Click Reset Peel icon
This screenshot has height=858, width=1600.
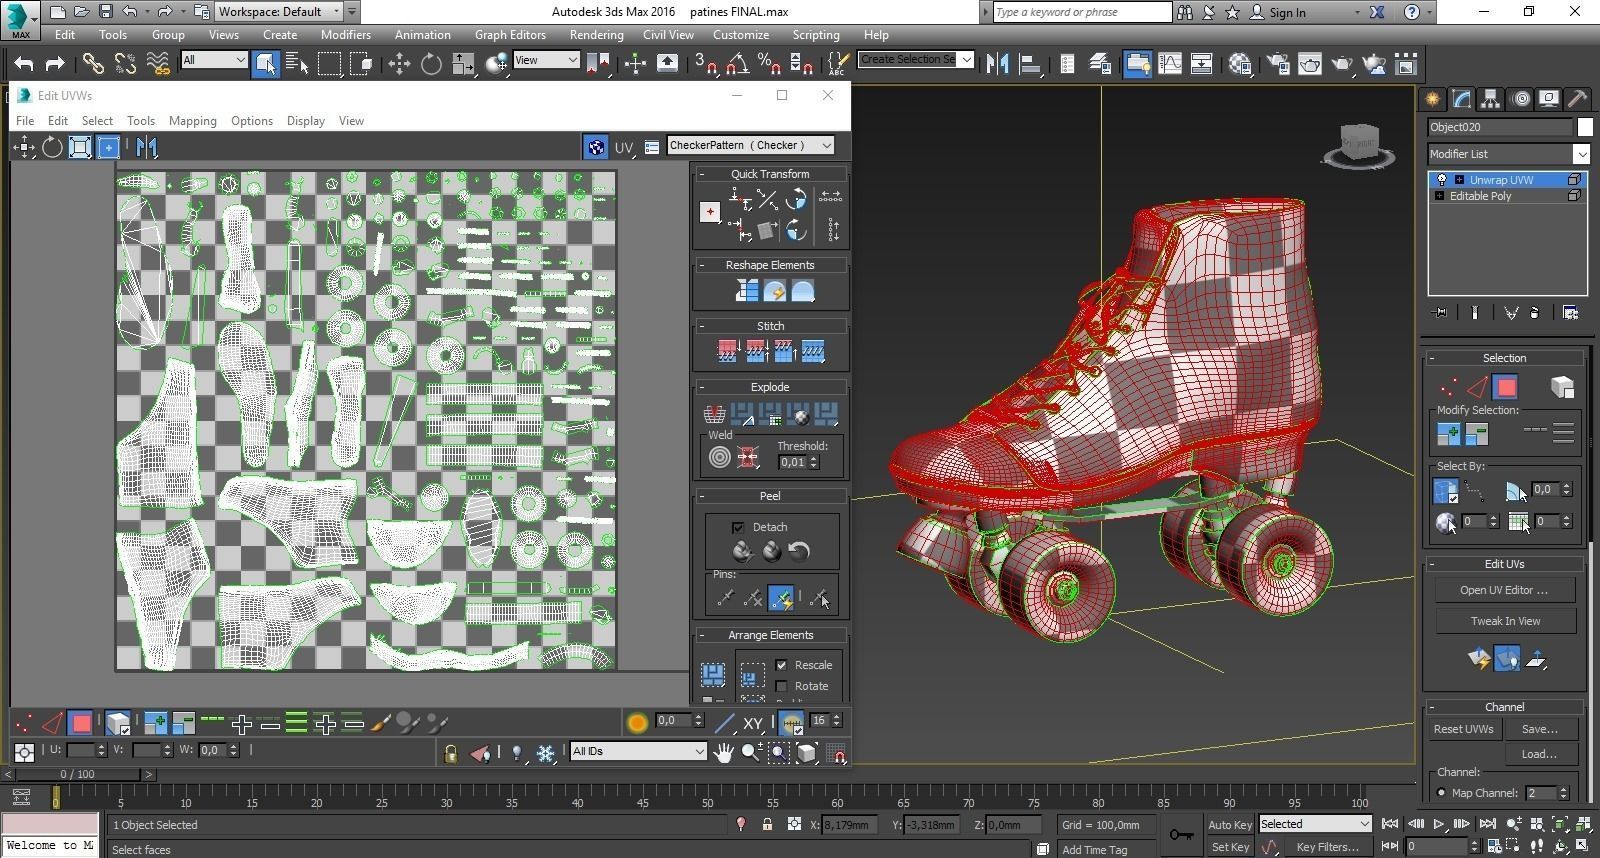[x=798, y=551]
